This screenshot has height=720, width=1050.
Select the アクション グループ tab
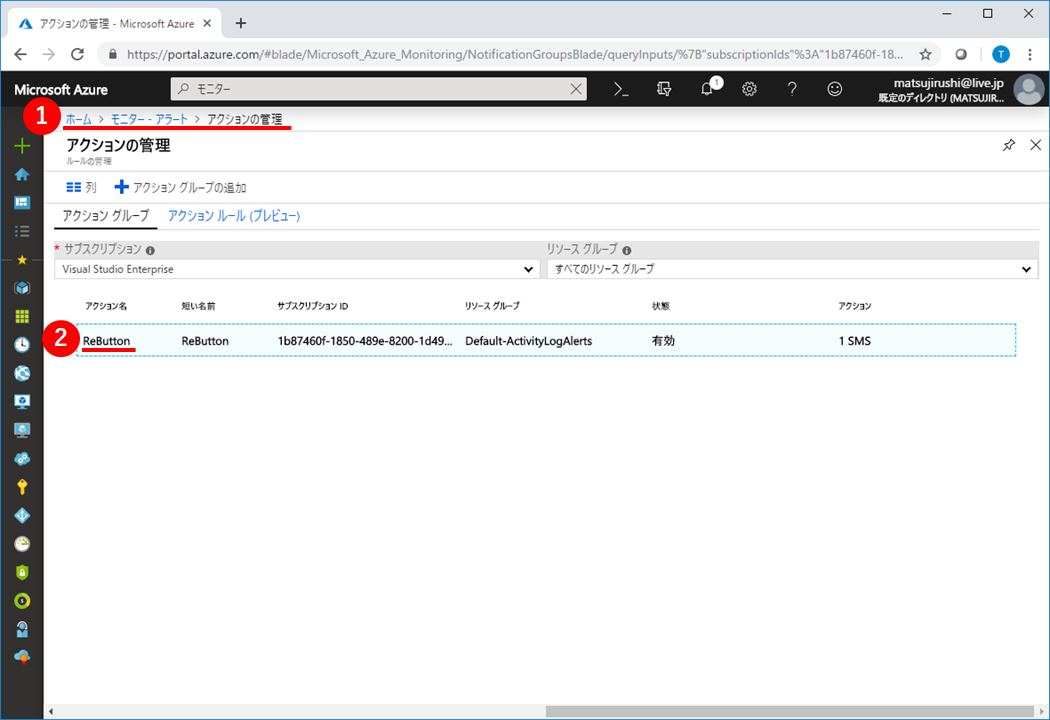(106, 216)
